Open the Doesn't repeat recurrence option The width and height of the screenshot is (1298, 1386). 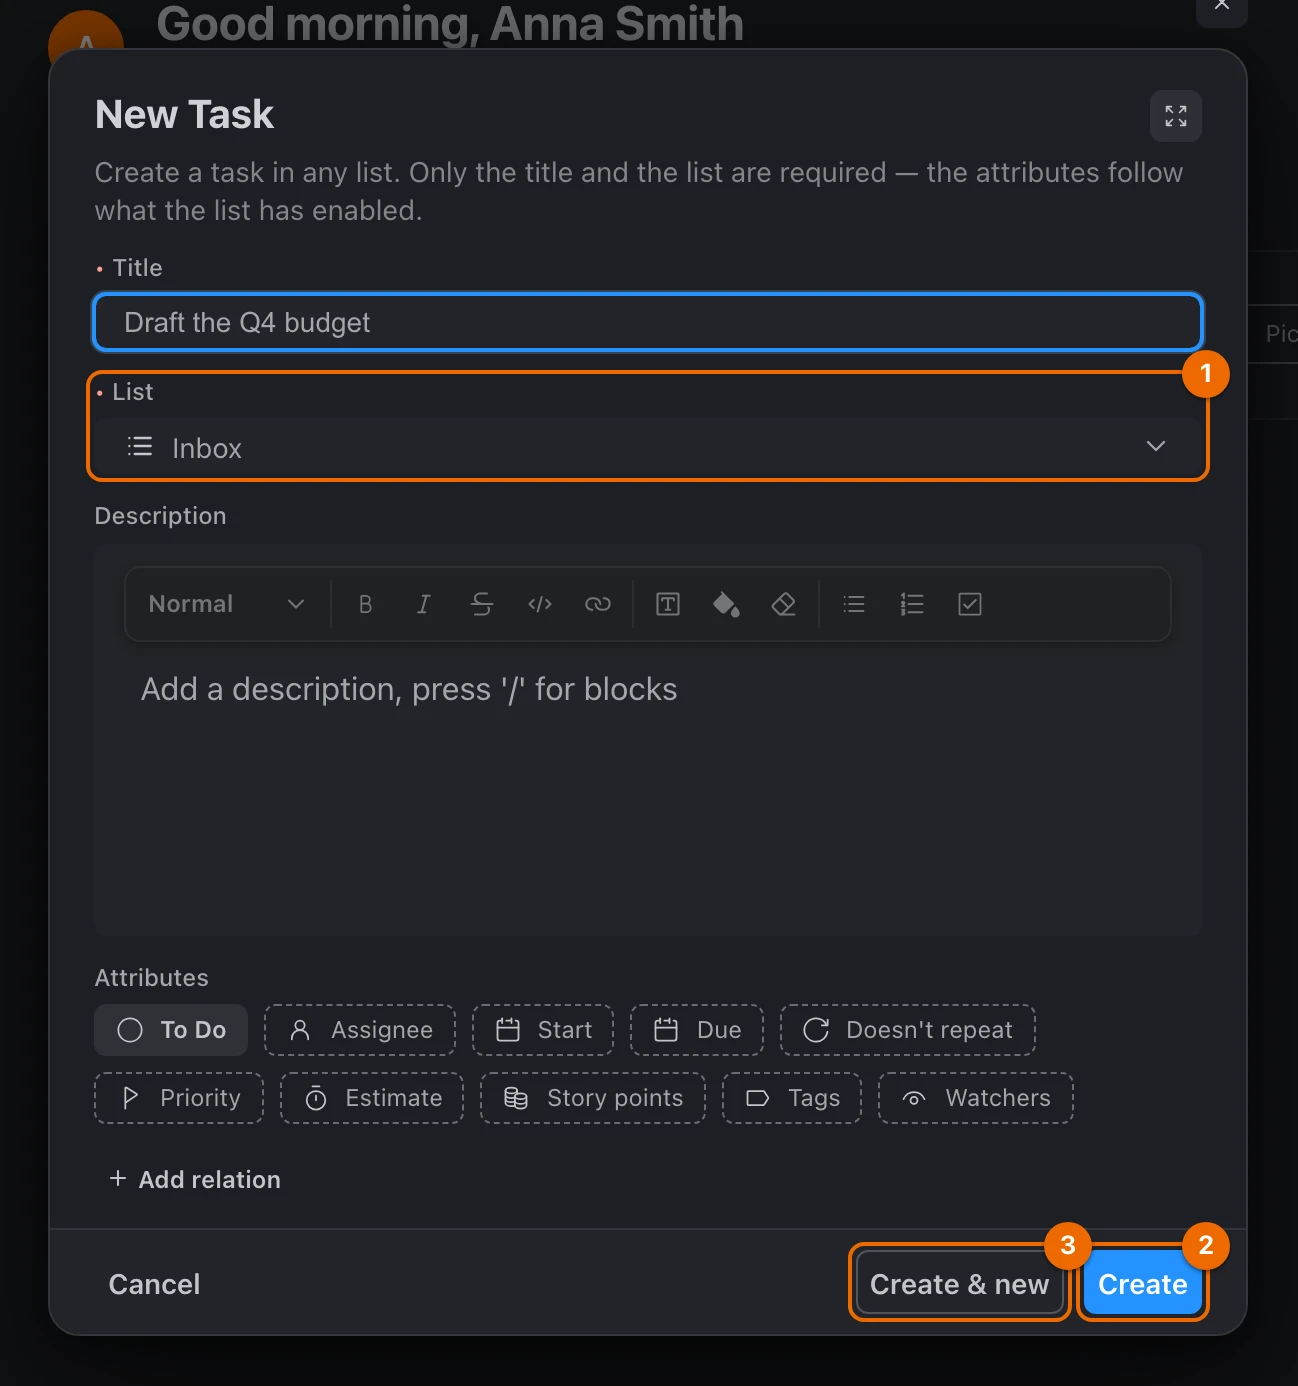(x=908, y=1030)
